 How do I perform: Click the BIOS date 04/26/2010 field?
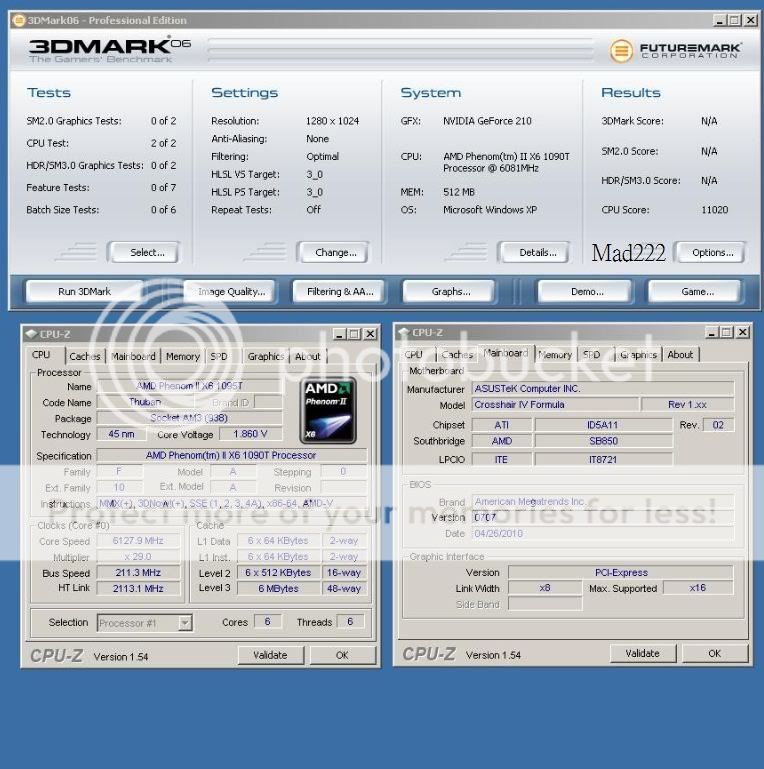[x=603, y=533]
